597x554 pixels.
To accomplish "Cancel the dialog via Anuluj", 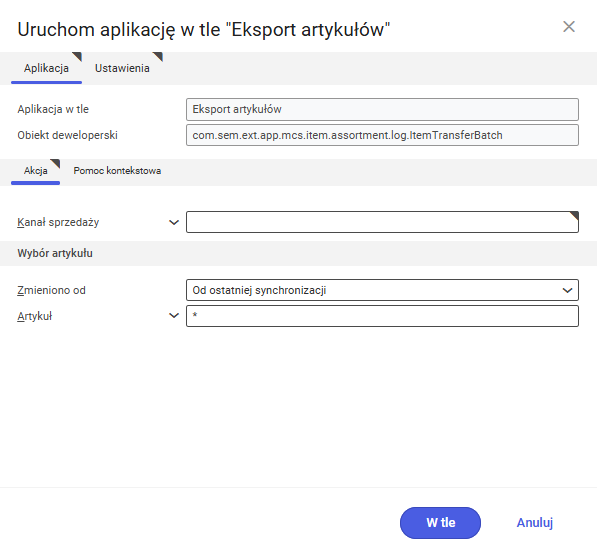I will (535, 523).
